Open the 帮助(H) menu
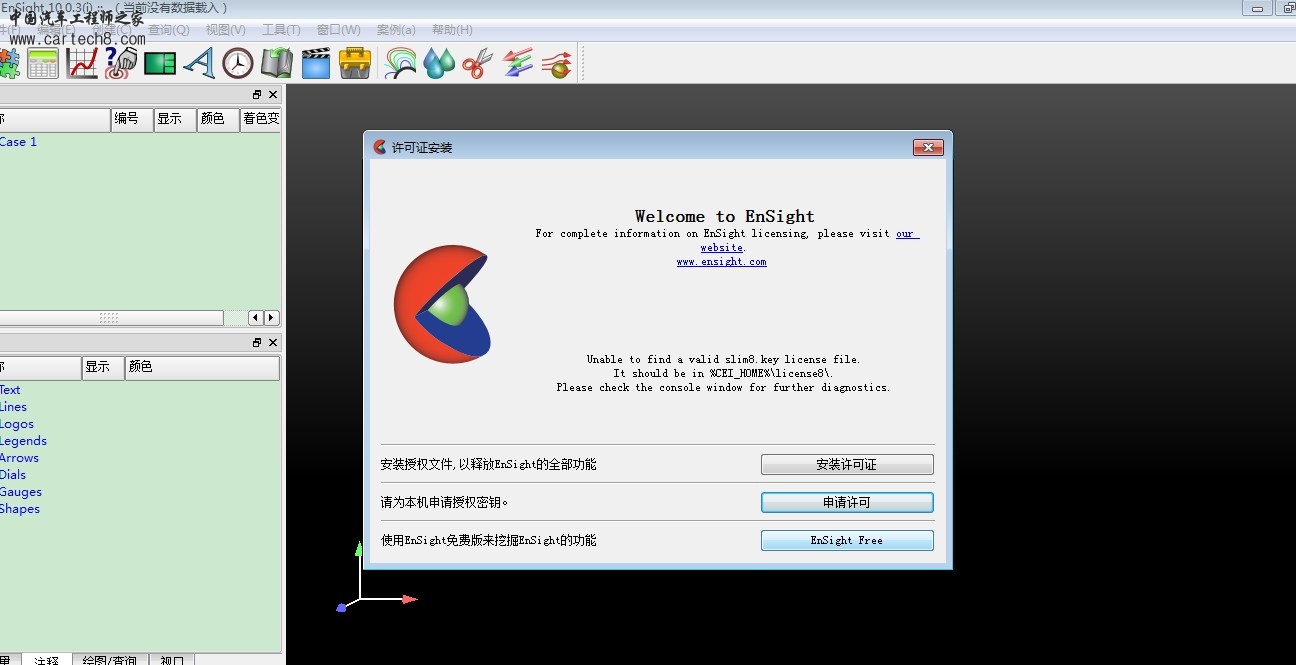The height and width of the screenshot is (665, 1296). click(452, 30)
